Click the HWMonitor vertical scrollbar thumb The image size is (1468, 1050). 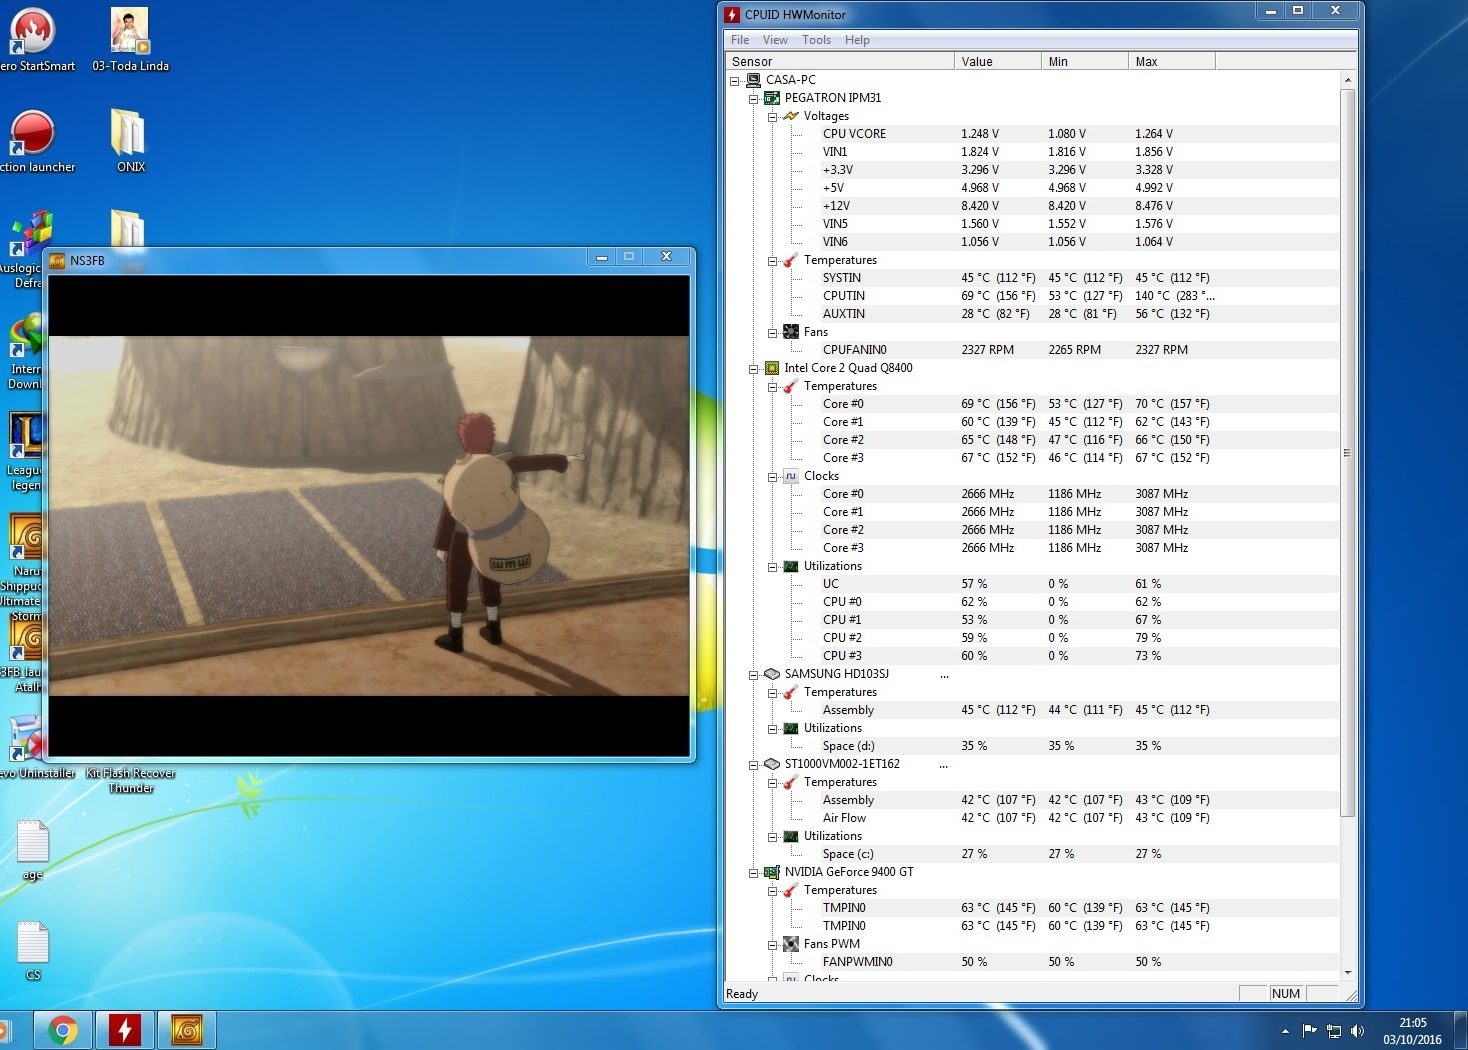coord(1348,453)
